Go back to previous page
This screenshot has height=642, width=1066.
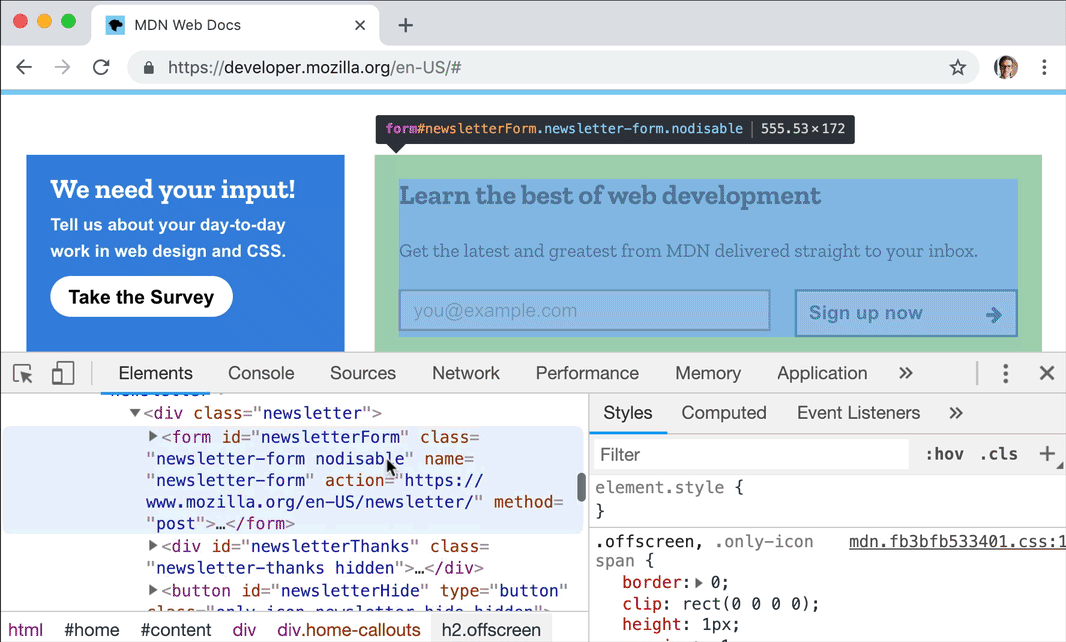click(x=25, y=68)
